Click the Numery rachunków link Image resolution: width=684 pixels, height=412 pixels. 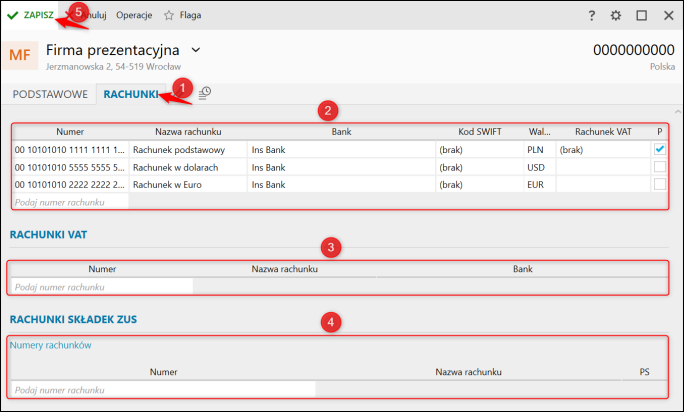(50, 345)
